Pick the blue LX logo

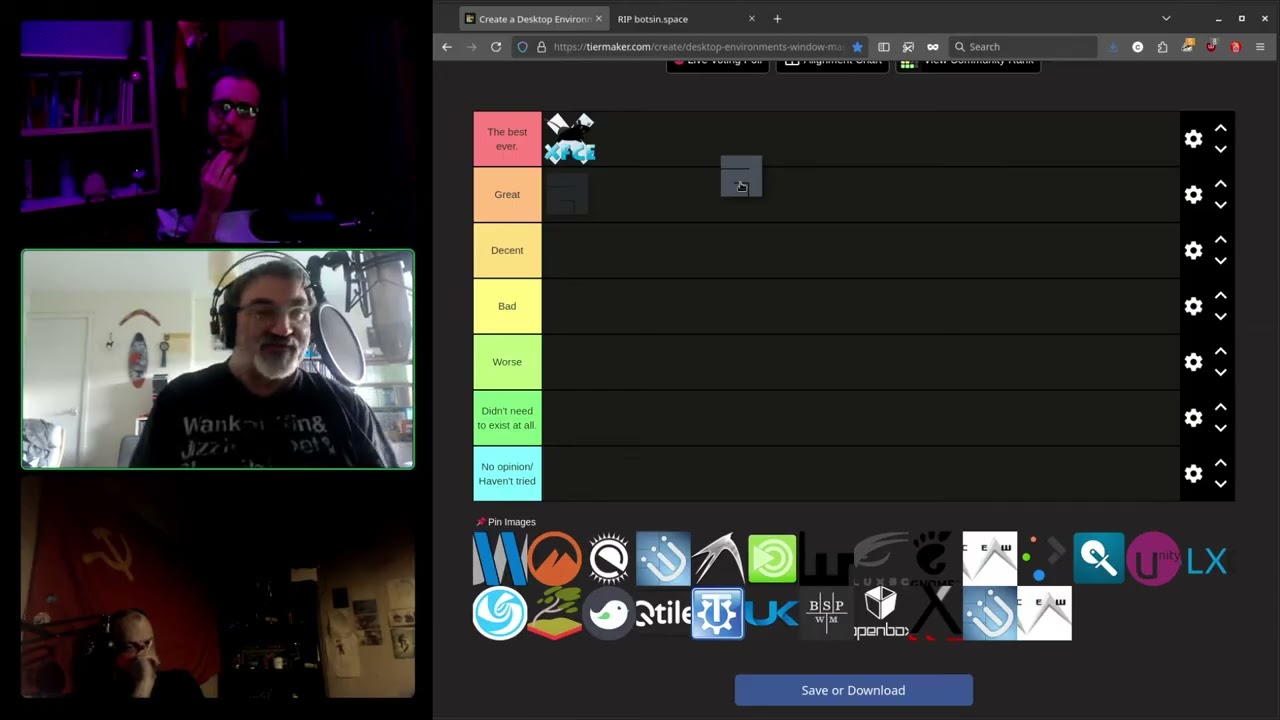coord(1207,560)
